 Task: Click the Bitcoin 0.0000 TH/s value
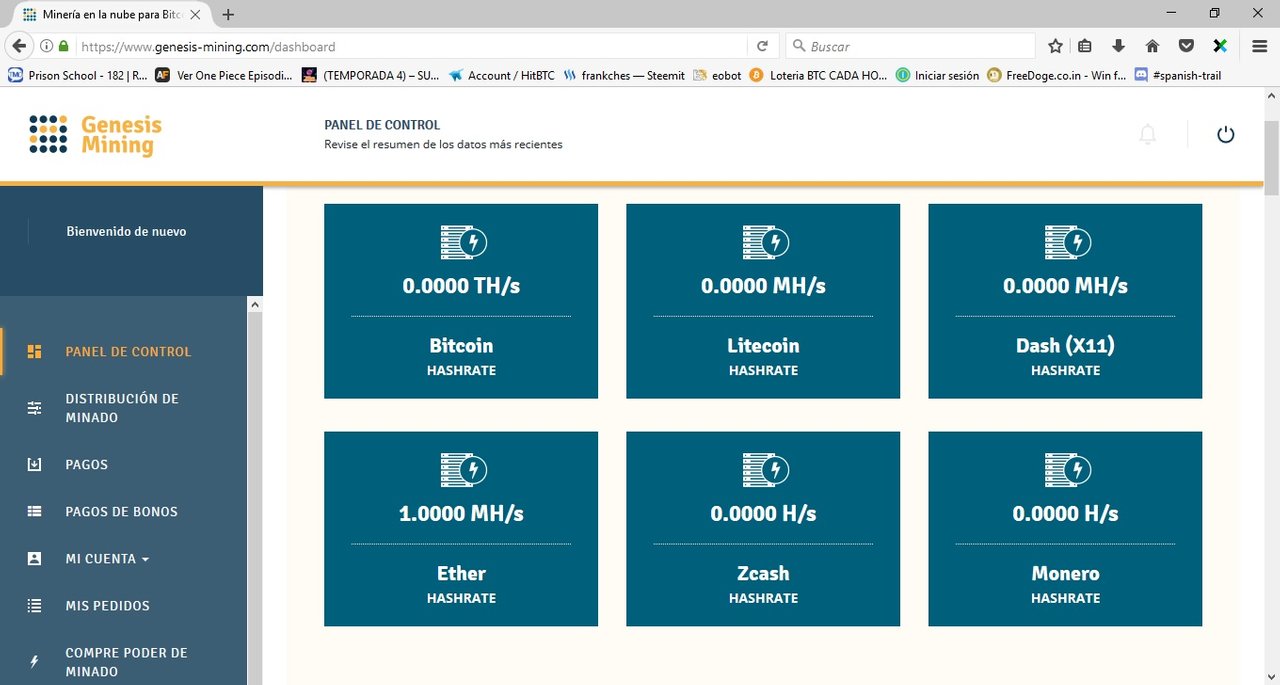click(x=461, y=286)
